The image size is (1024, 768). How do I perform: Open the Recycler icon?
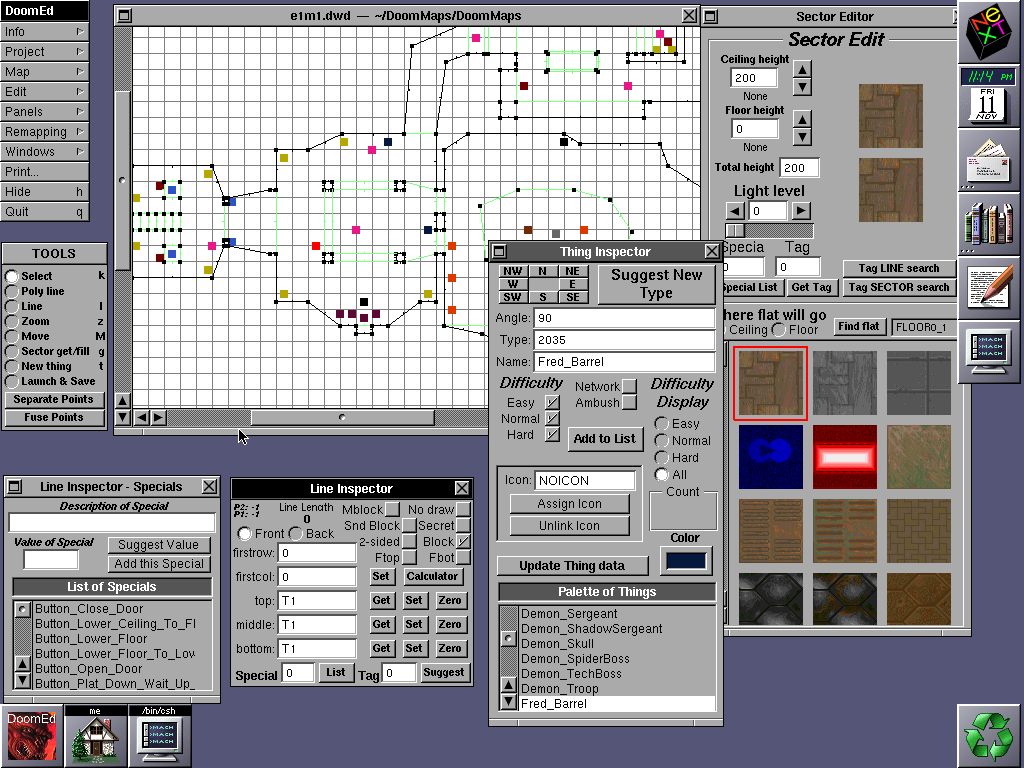pos(990,736)
